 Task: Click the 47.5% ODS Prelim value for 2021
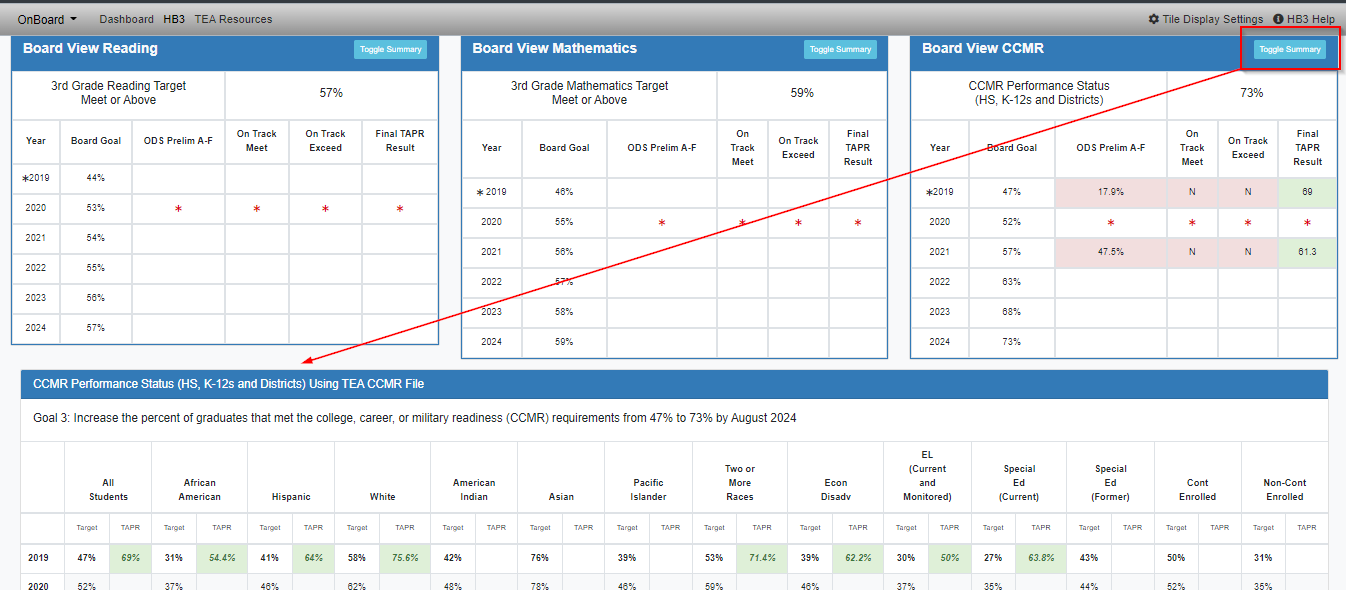click(1110, 252)
